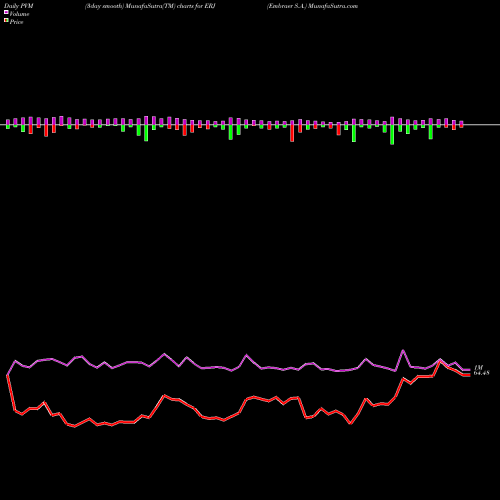This screenshot has height=500, width=500.
Task: Select the Volume legend label
Action: pyautogui.click(x=19, y=14)
